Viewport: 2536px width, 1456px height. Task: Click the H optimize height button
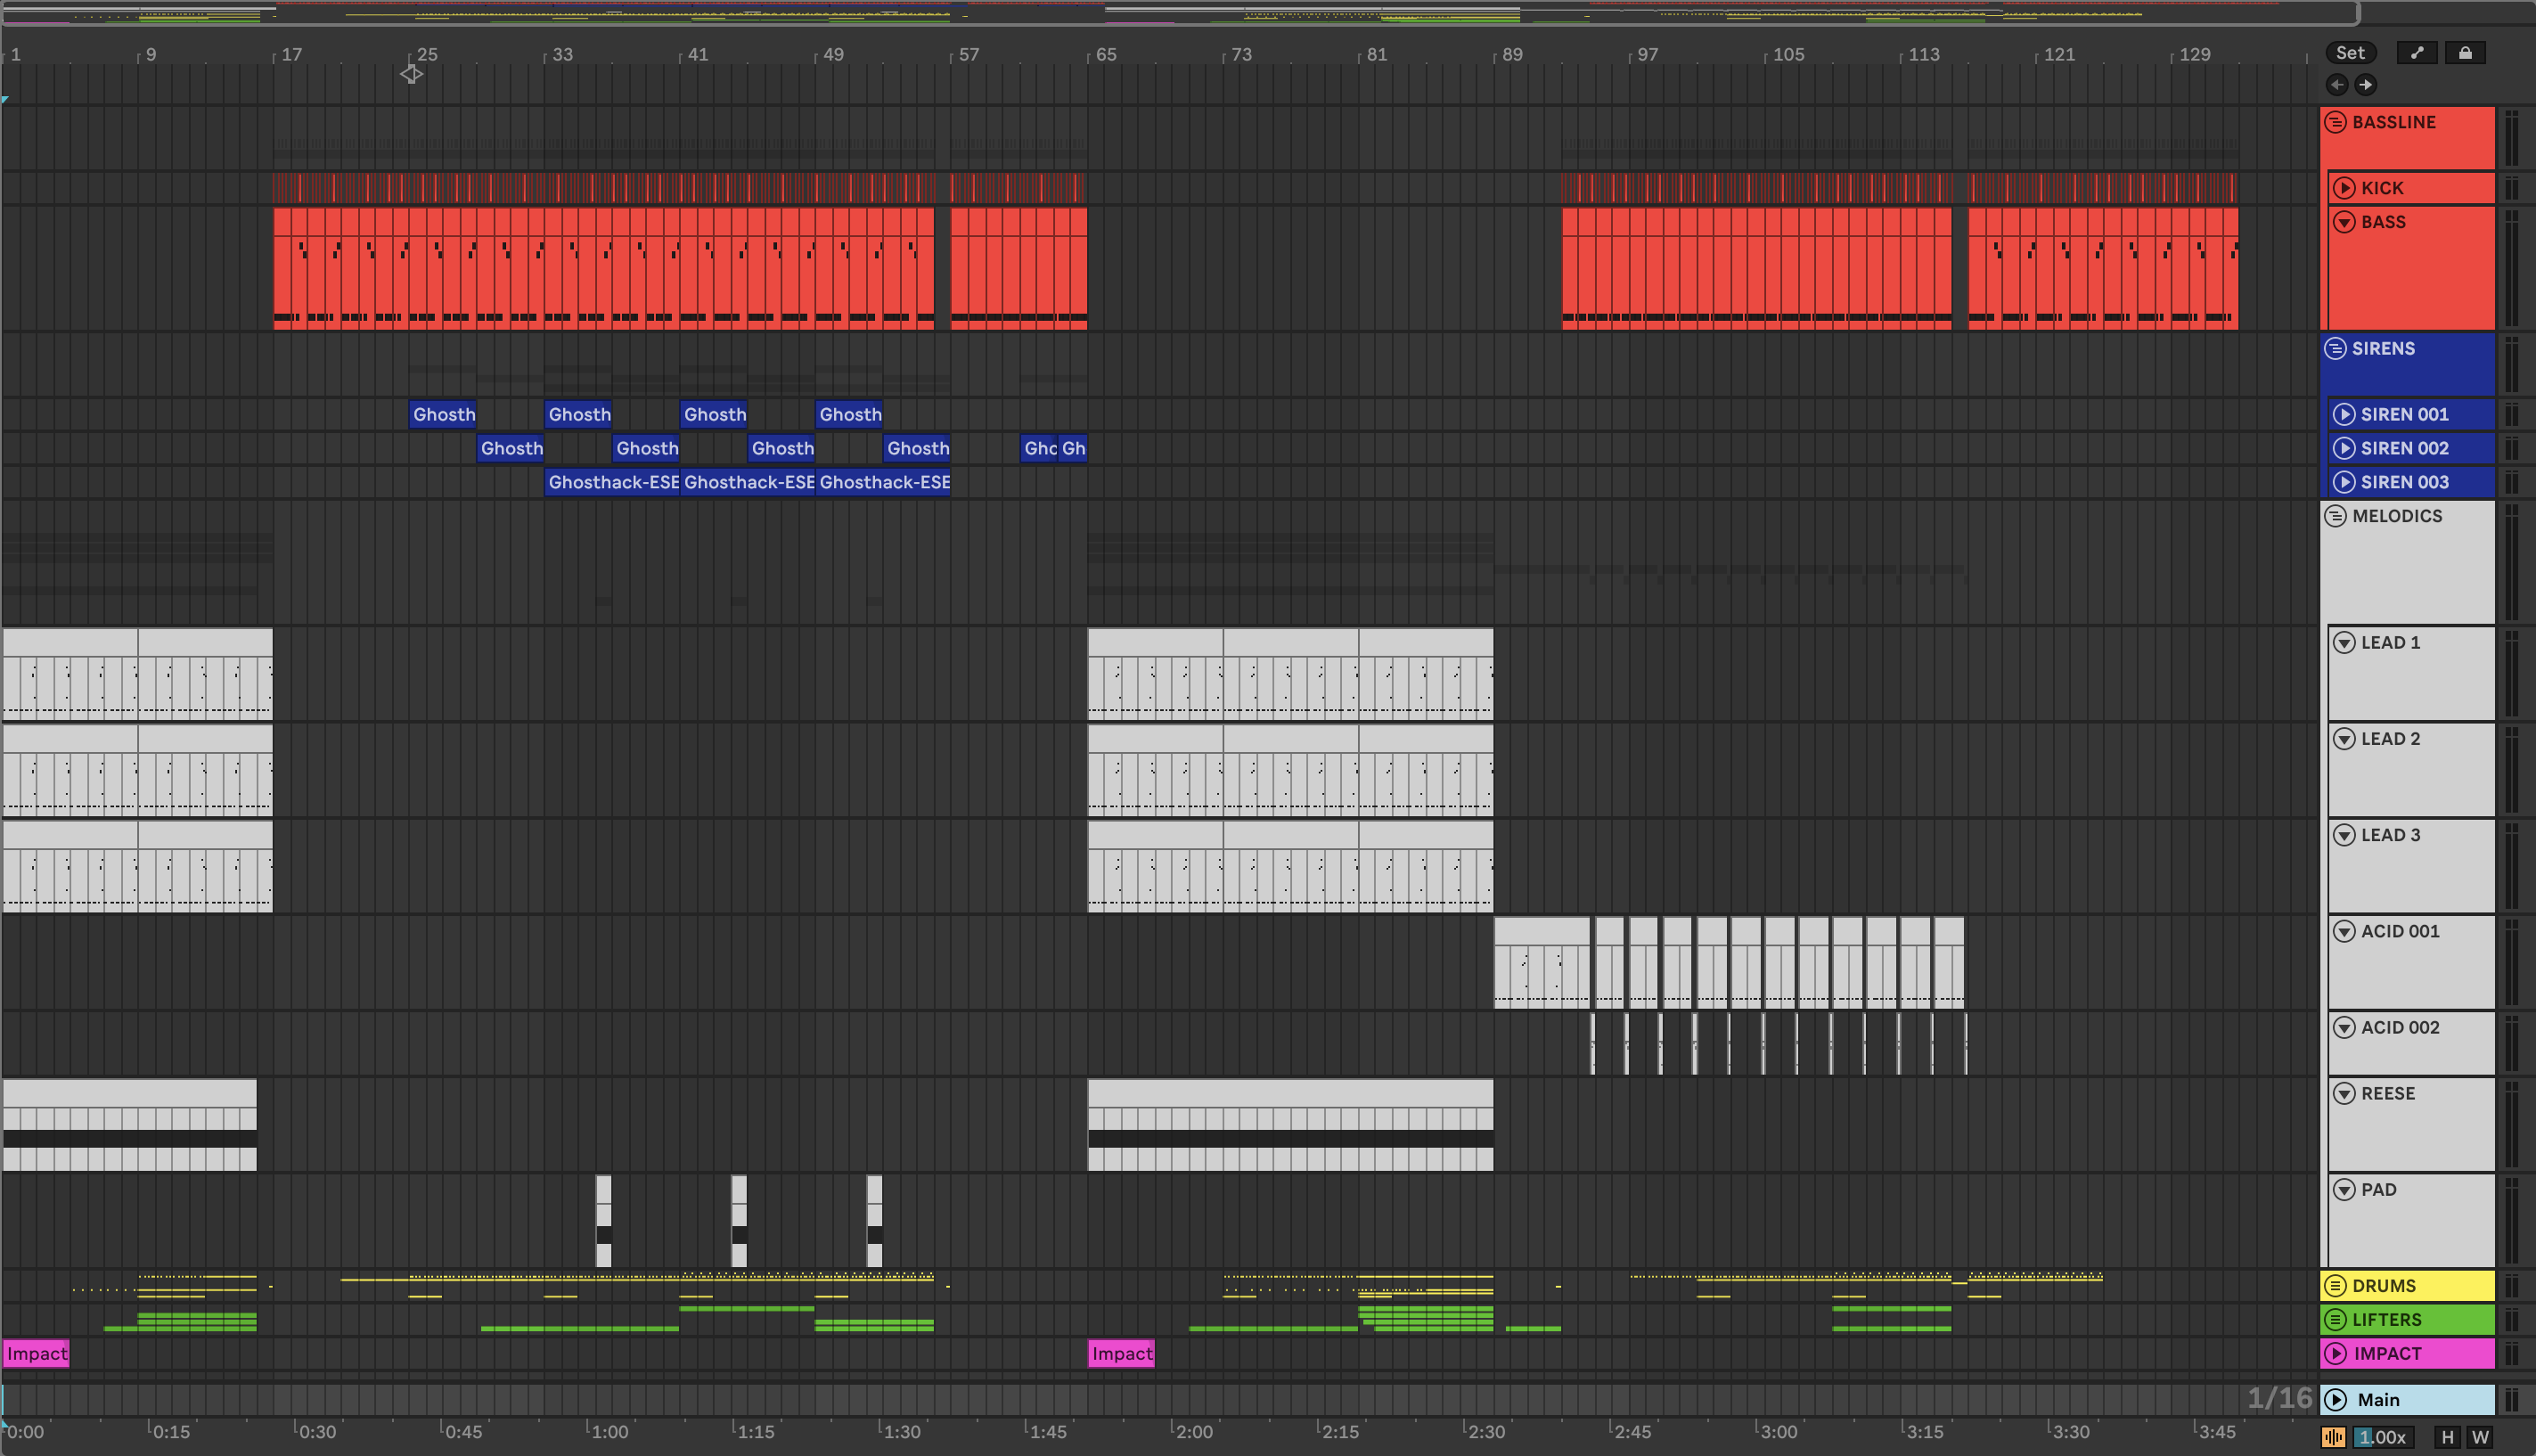tap(2447, 1437)
